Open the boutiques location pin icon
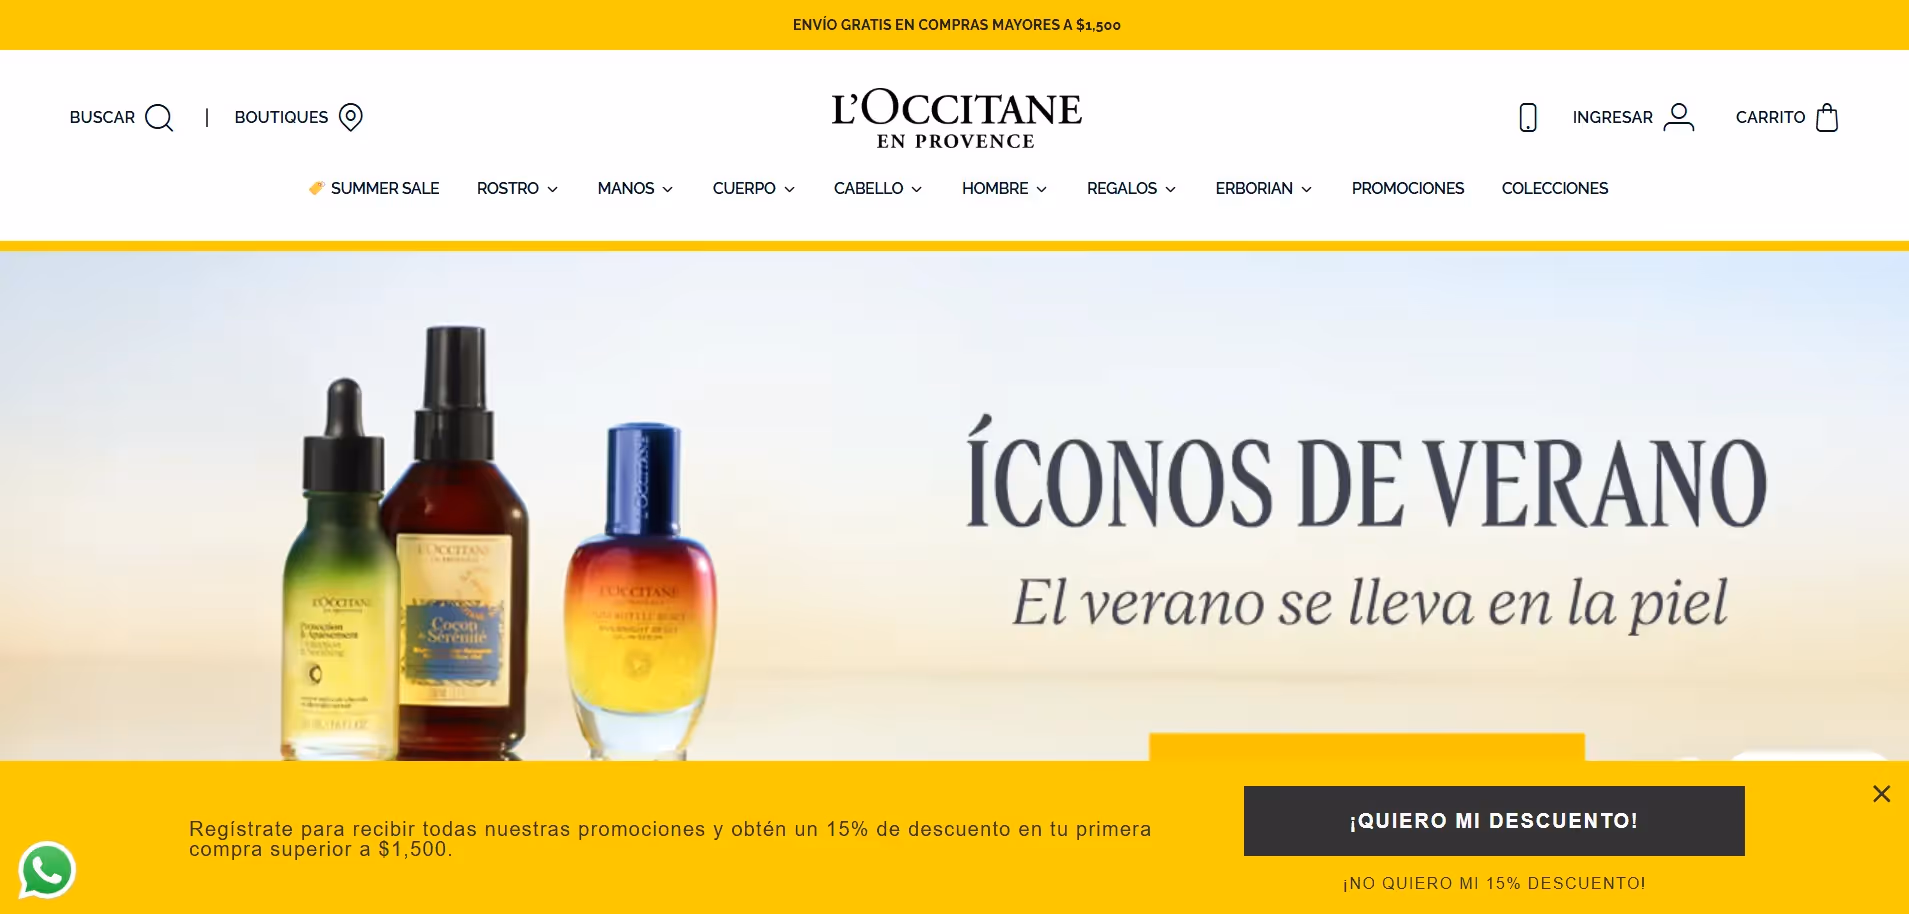 pos(351,117)
